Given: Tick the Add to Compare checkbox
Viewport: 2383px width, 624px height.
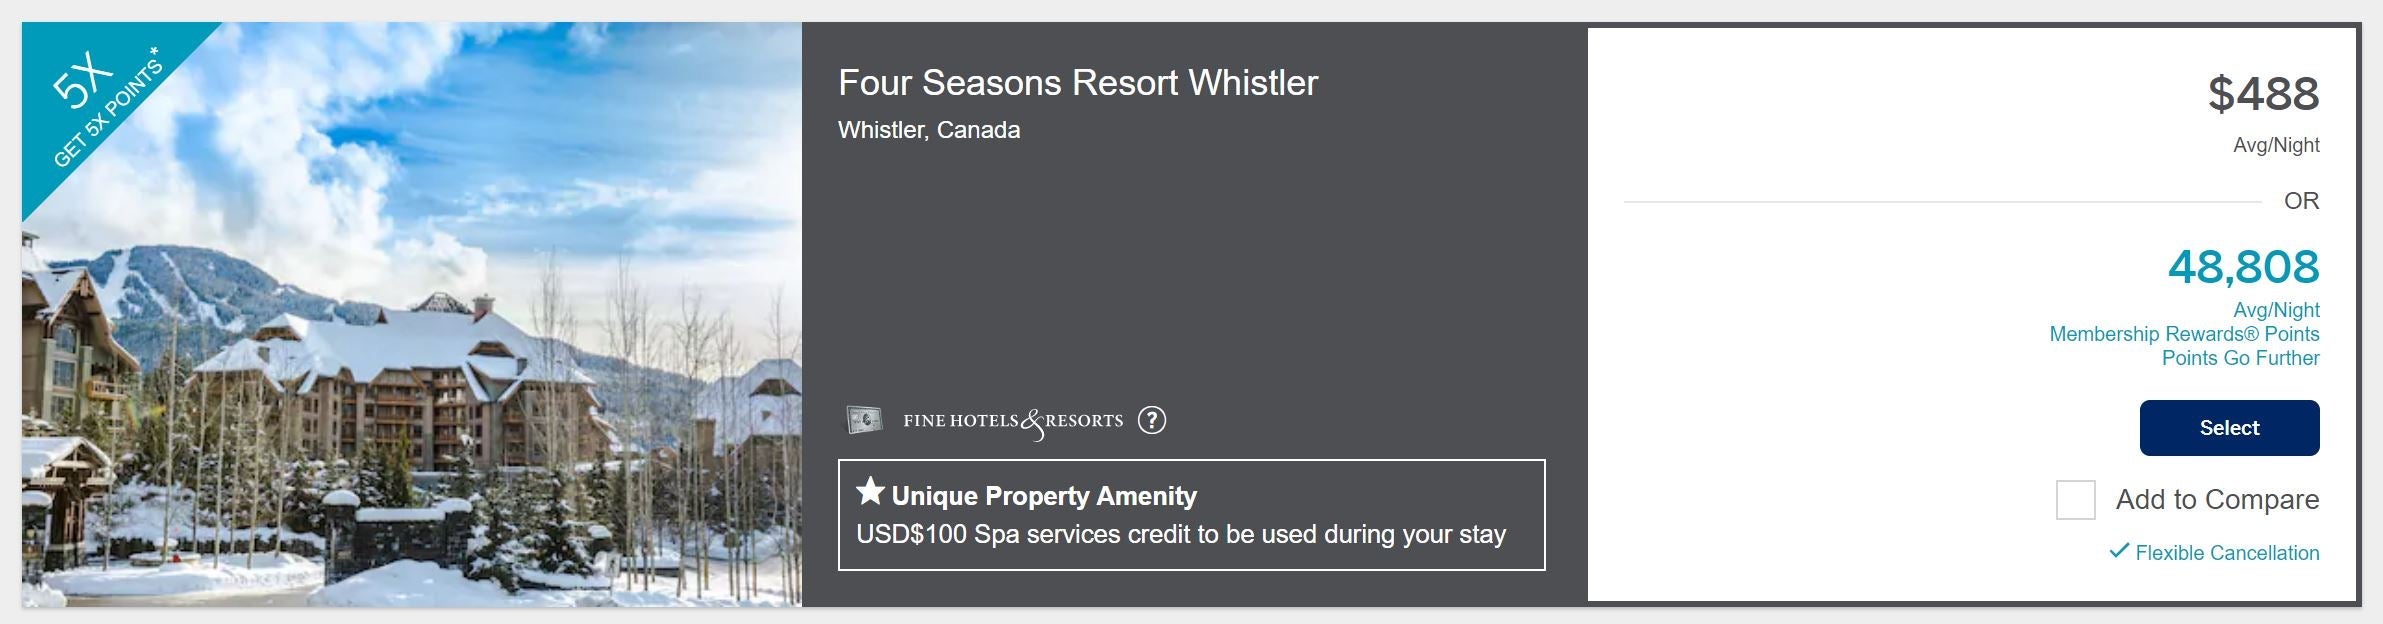Looking at the screenshot, I should (x=2075, y=500).
